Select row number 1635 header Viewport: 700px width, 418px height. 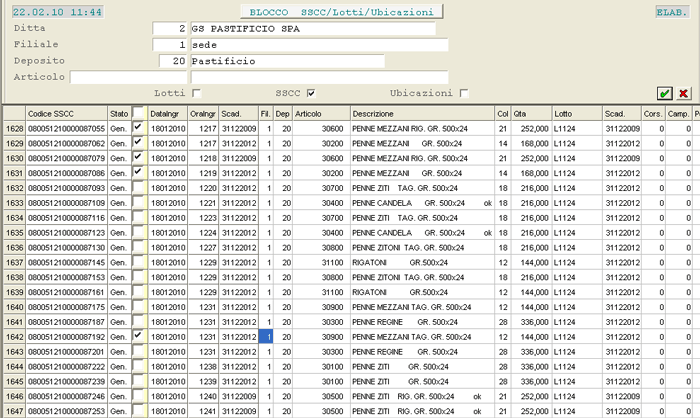[x=14, y=233]
